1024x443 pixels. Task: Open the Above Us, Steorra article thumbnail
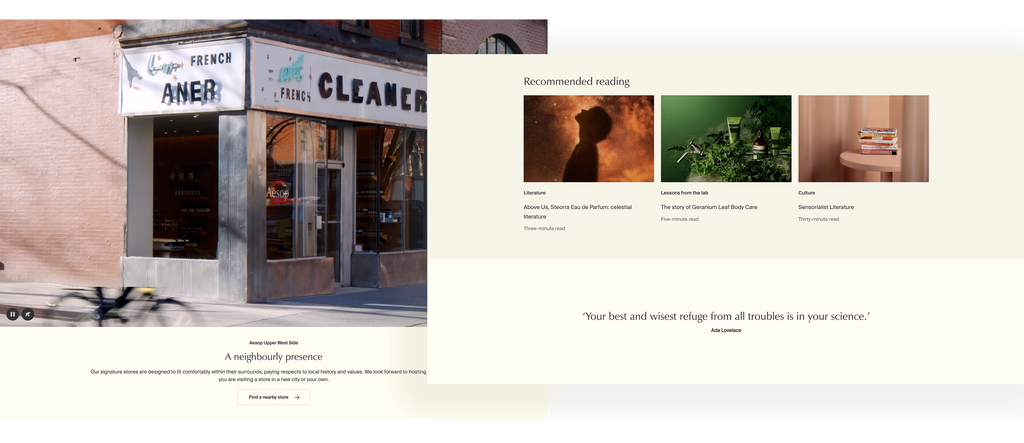pyautogui.click(x=588, y=139)
